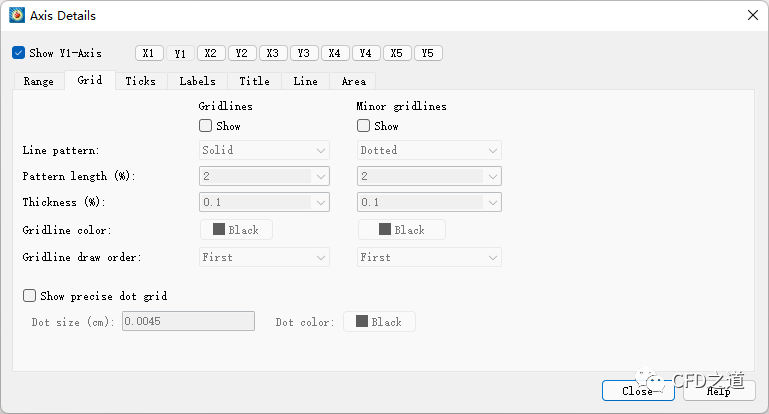Viewport: 769px width, 414px height.
Task: Click the Dot size input field
Action: [x=188, y=322]
